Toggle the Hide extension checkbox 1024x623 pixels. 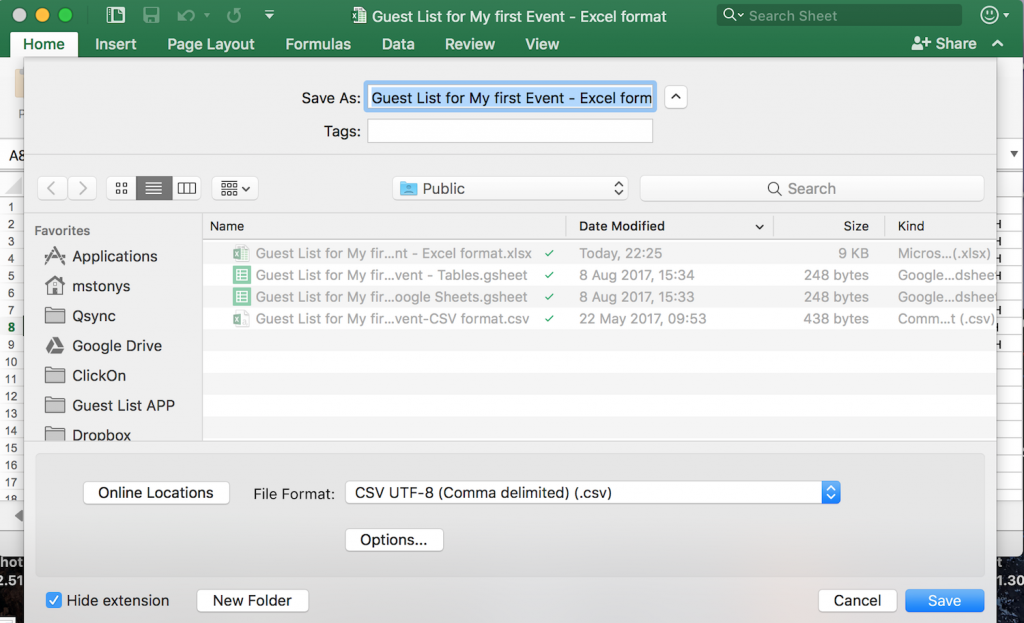point(54,600)
